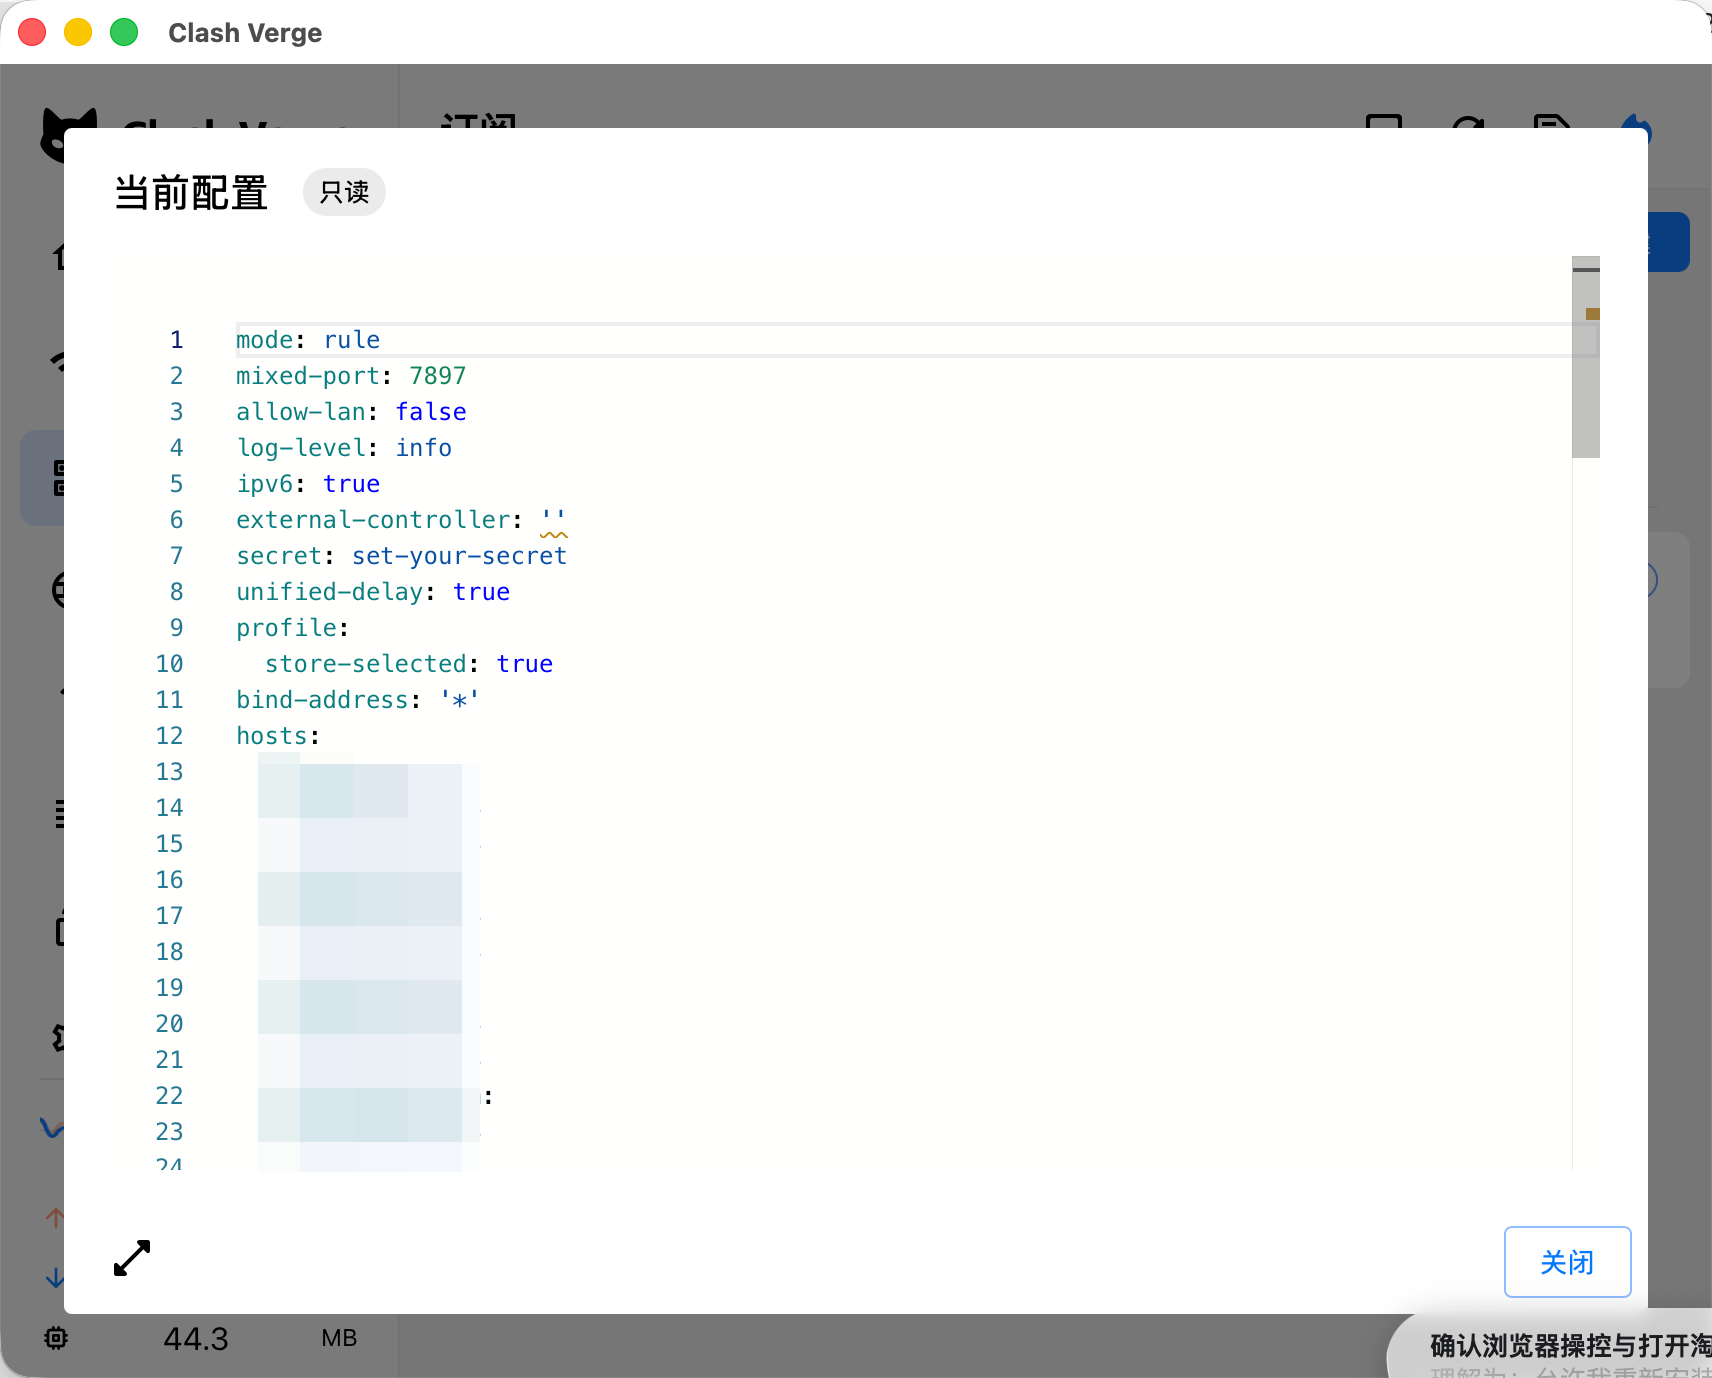Click the yellow minimize window button
1712x1378 pixels.
(x=78, y=33)
